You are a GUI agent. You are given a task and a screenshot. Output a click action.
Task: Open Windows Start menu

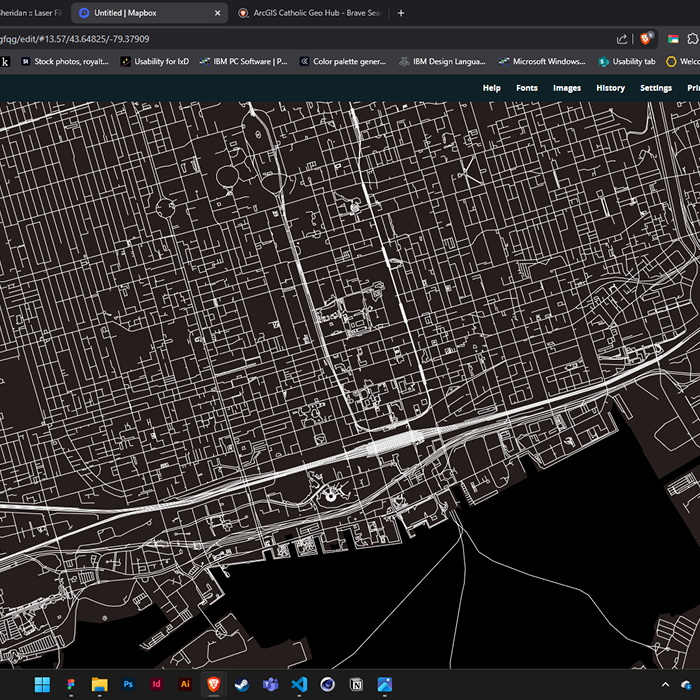click(x=42, y=685)
